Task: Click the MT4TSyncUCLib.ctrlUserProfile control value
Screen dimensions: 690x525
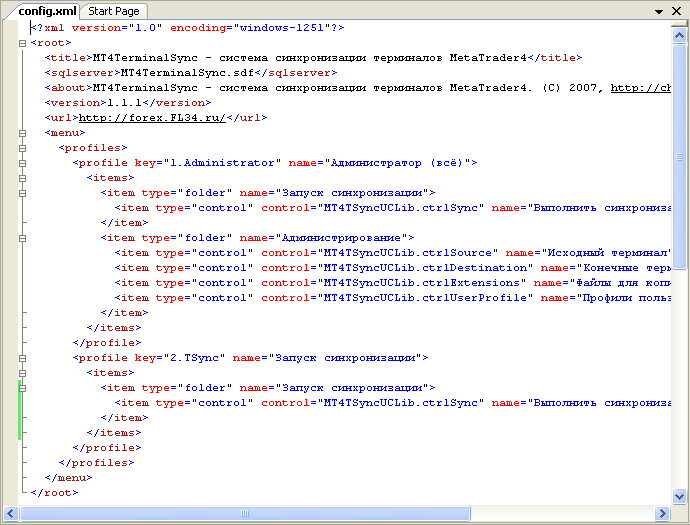Action: (x=425, y=297)
